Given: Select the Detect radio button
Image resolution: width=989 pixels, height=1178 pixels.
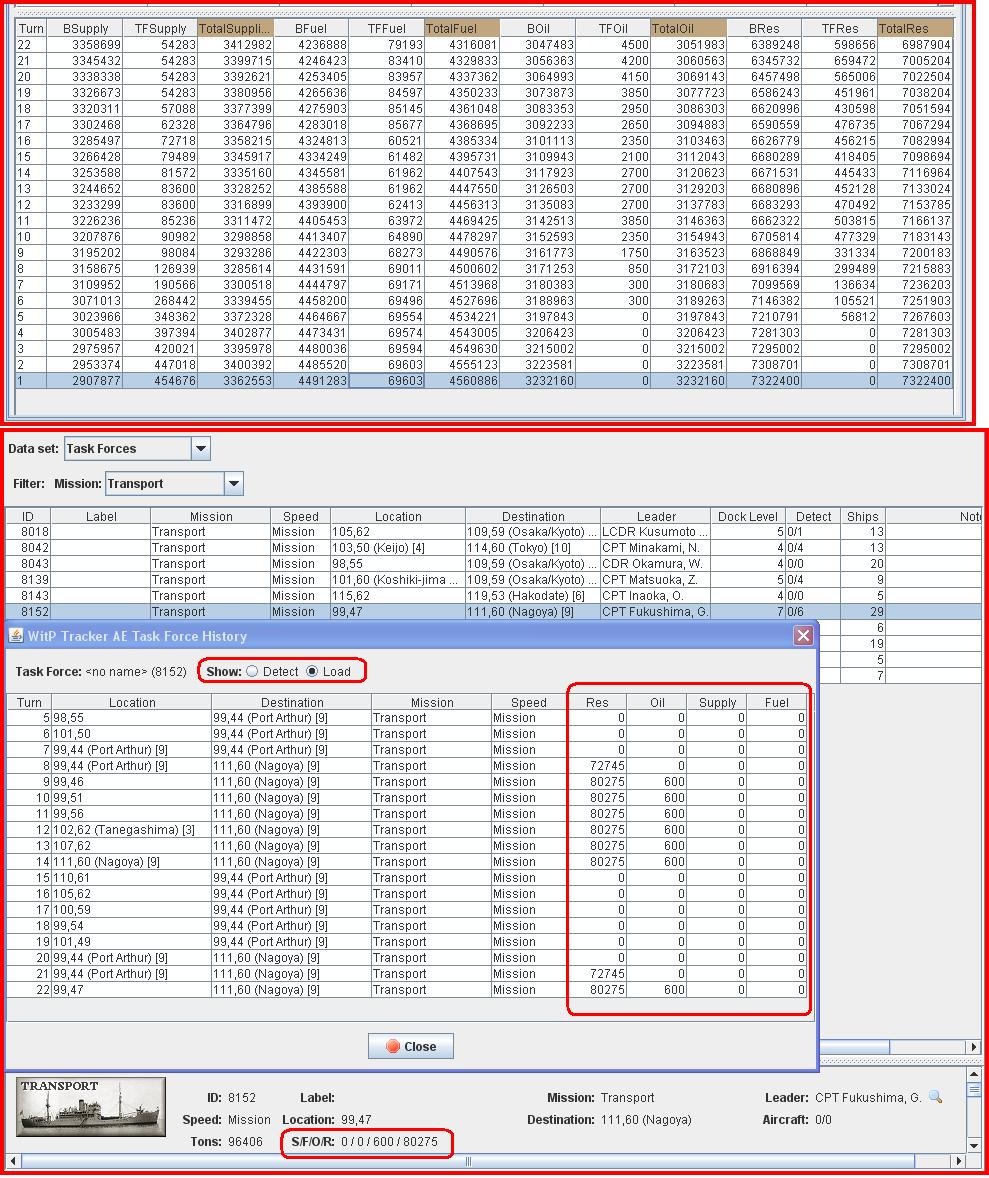Looking at the screenshot, I should coord(253,672).
